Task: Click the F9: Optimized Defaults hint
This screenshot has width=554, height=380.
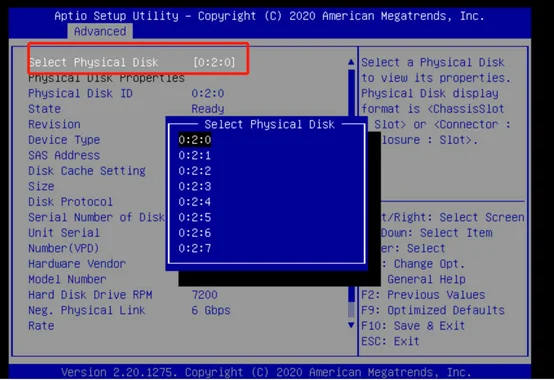Action: (x=433, y=311)
